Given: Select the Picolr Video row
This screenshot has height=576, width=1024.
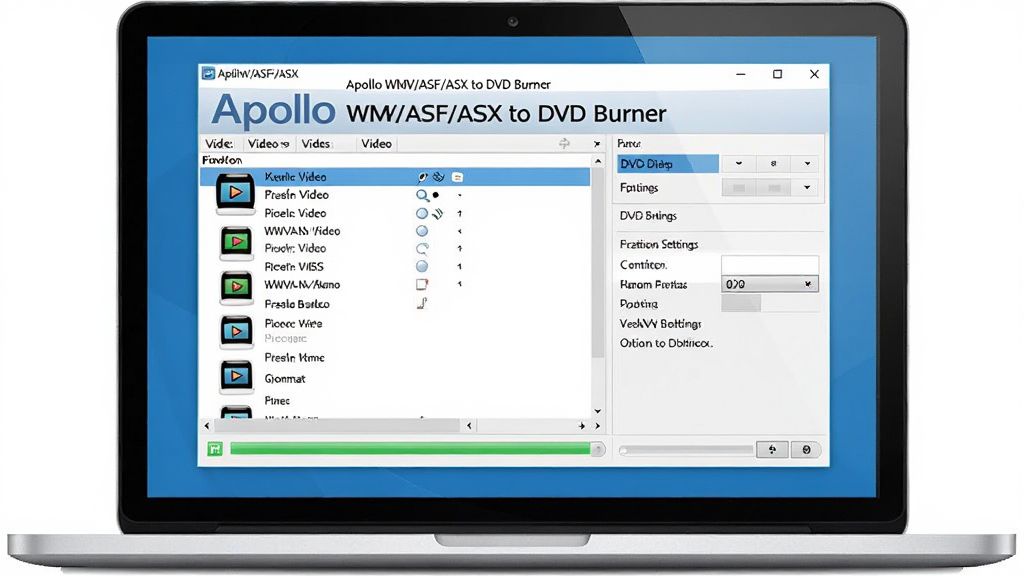Looking at the screenshot, I should coord(395,249).
